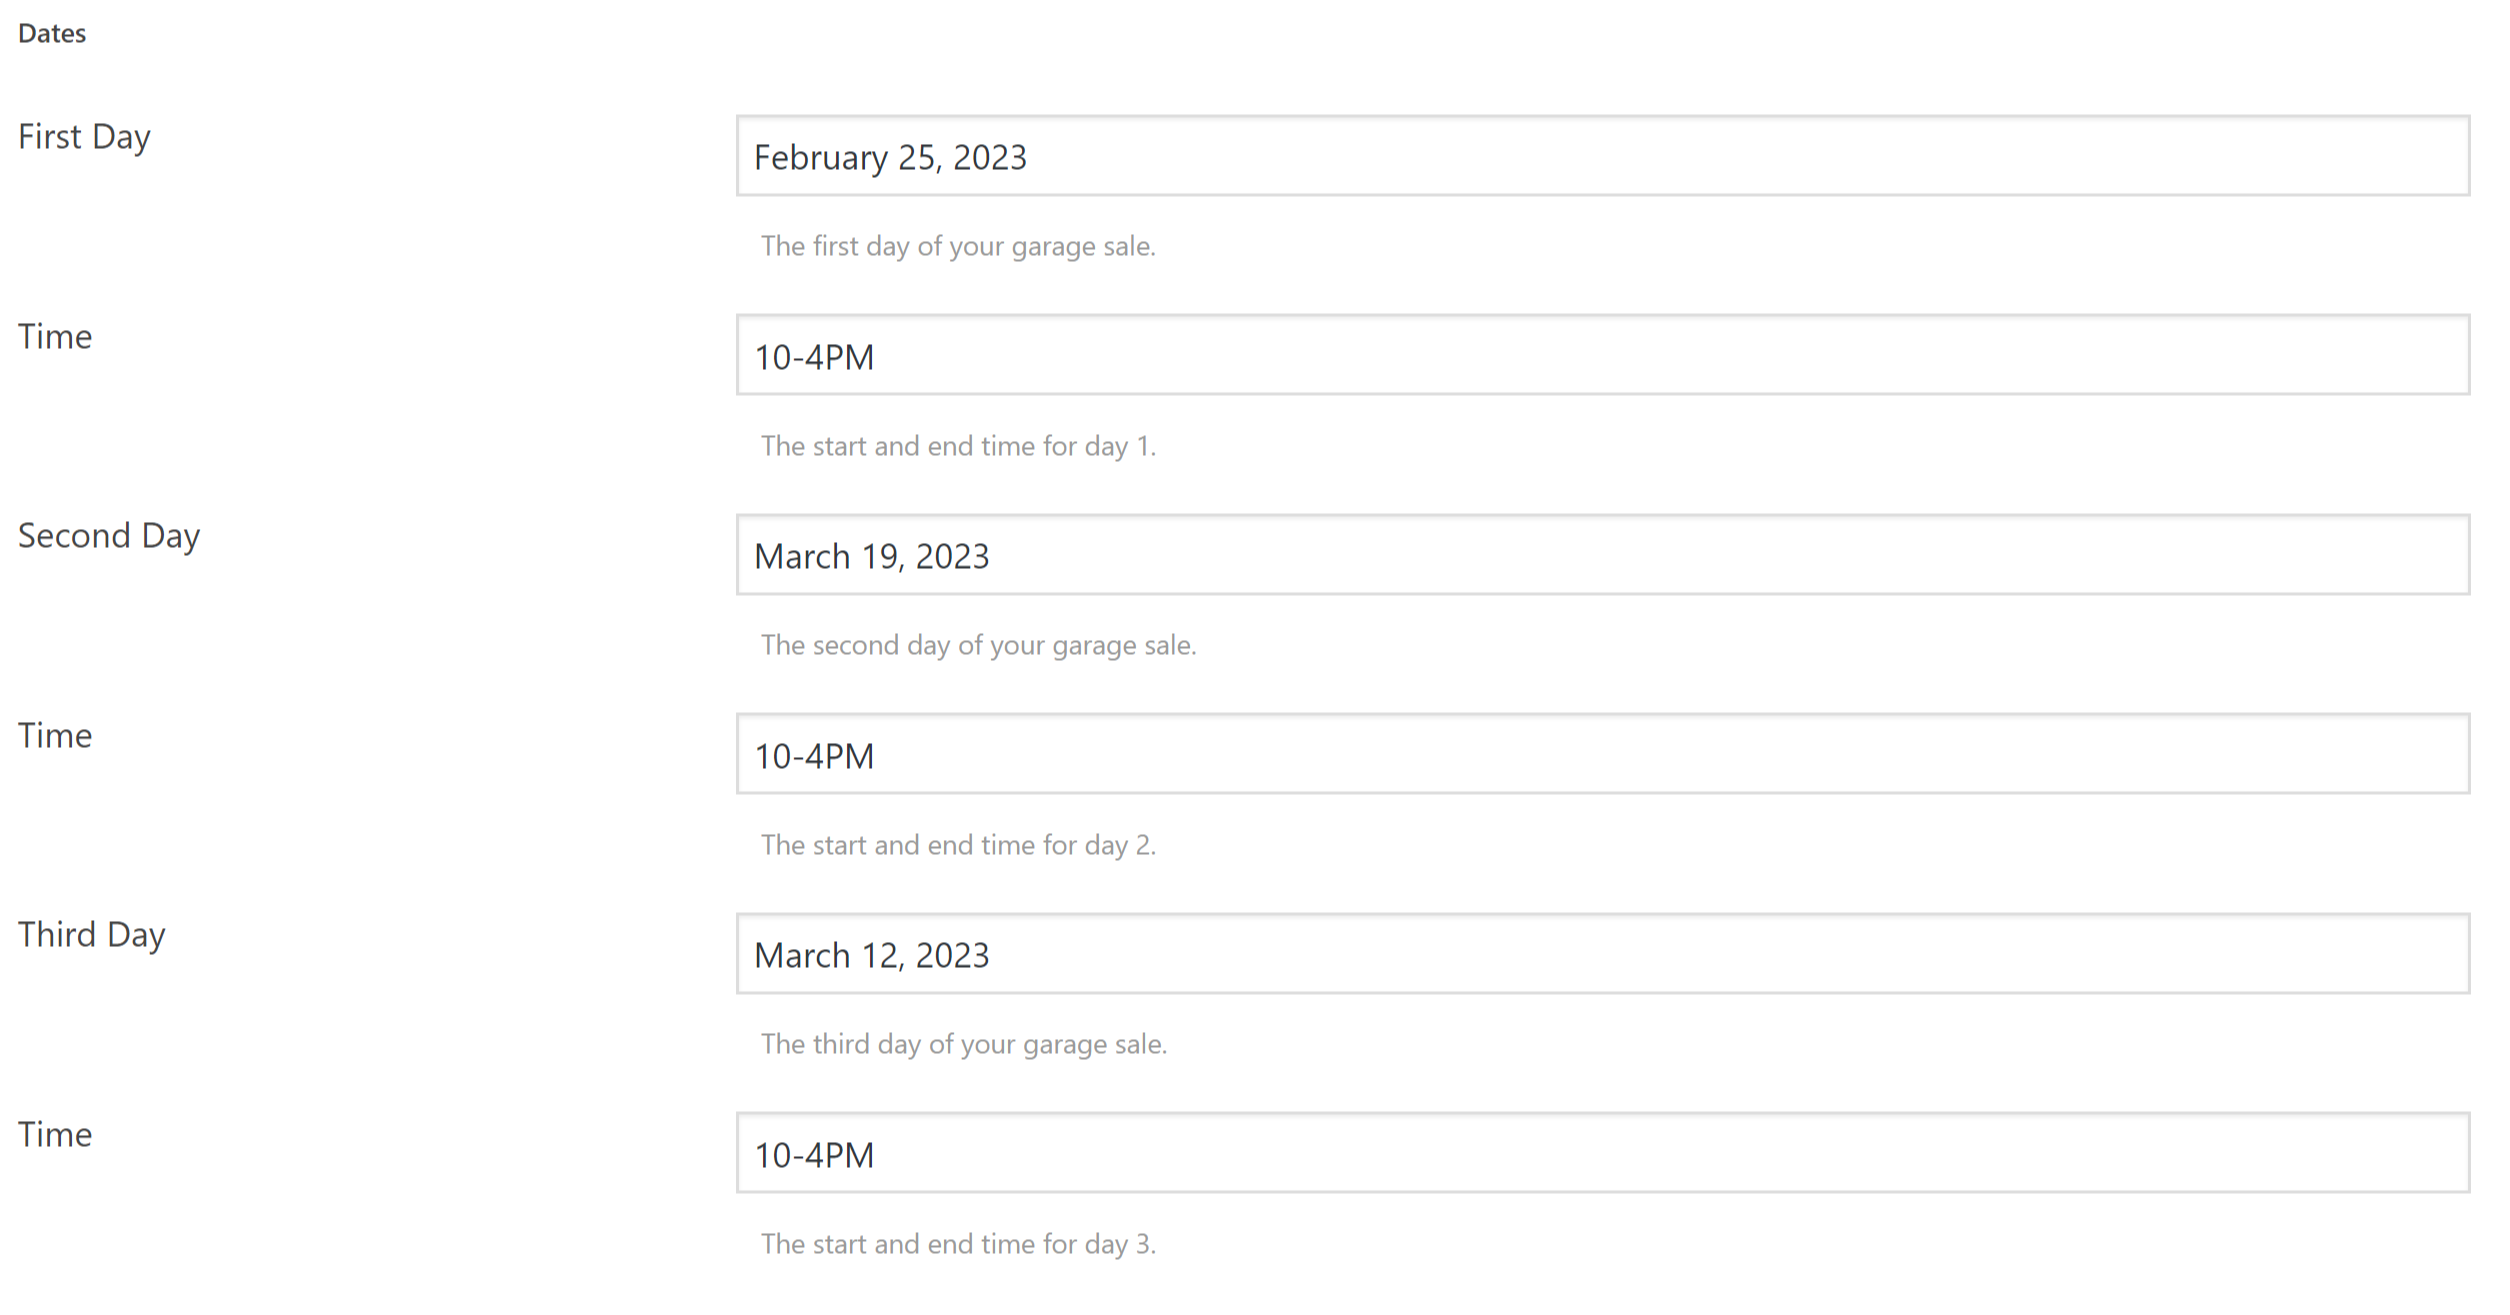Click the Time label under Second Day
Screen dimensions: 2510x1315
(55, 736)
